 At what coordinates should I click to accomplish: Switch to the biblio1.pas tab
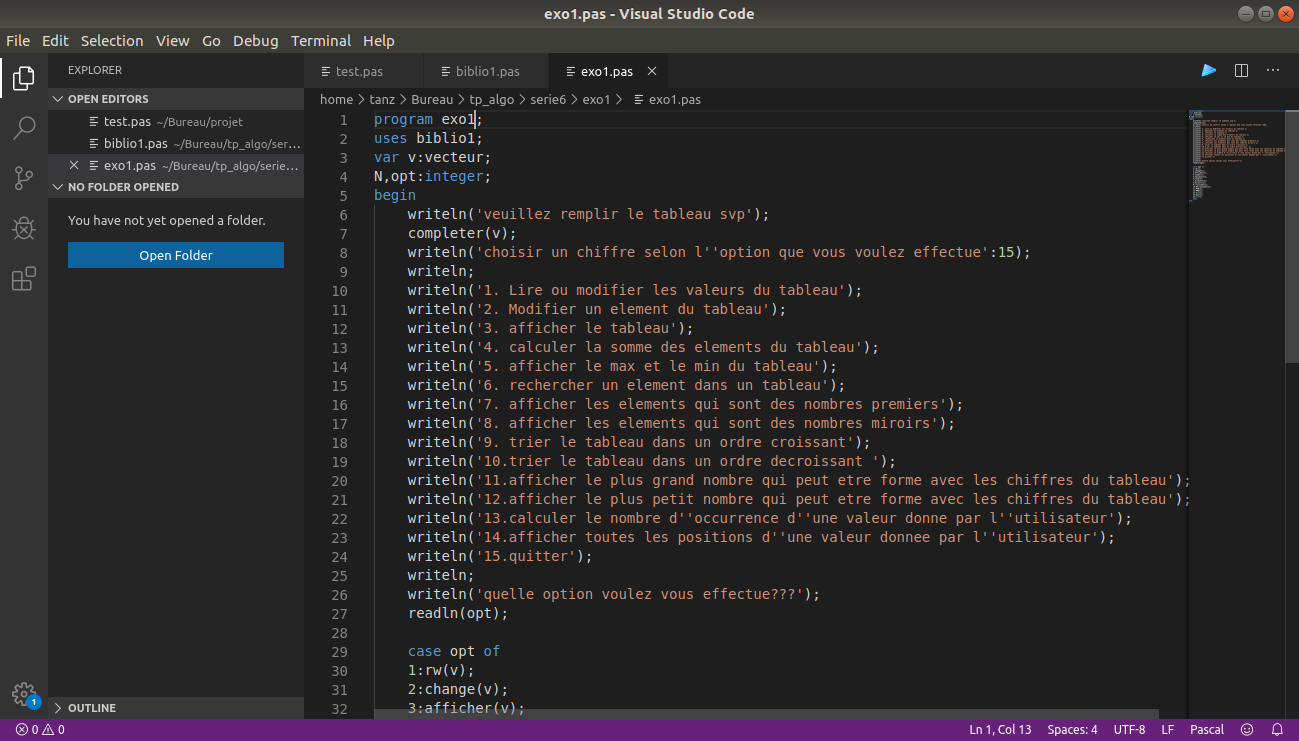(x=486, y=71)
